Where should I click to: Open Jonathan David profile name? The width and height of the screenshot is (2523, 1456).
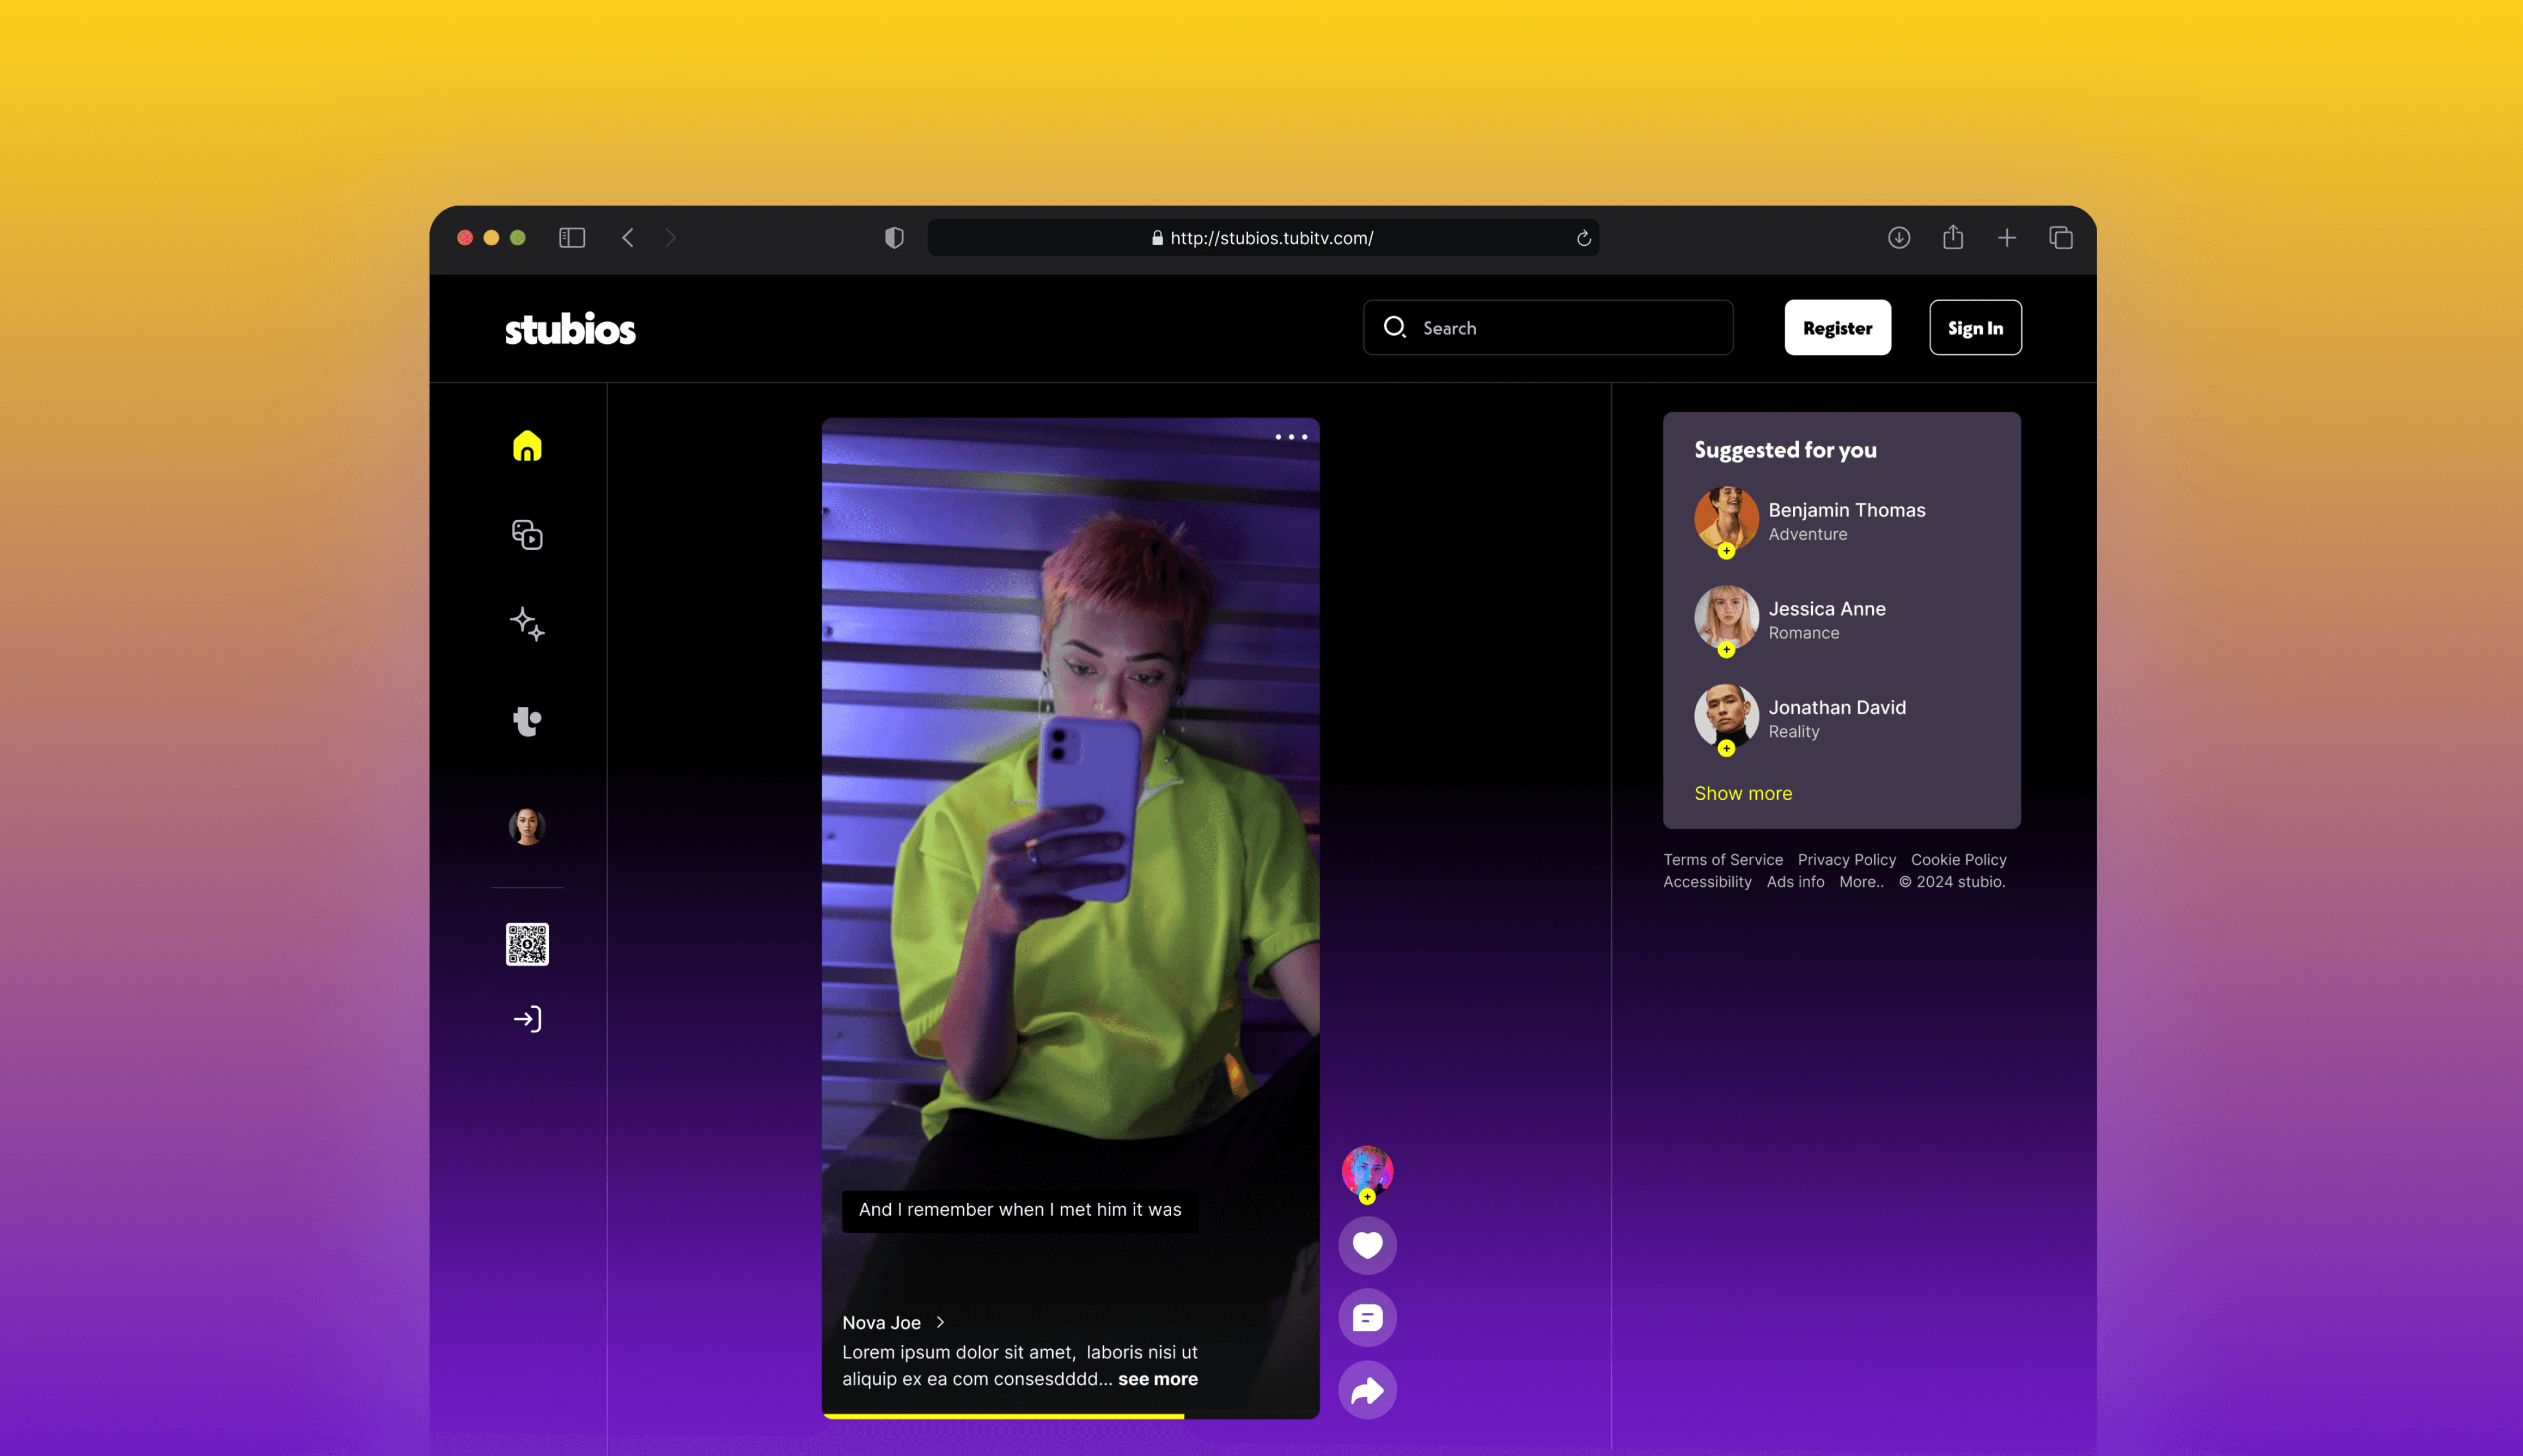tap(1837, 707)
